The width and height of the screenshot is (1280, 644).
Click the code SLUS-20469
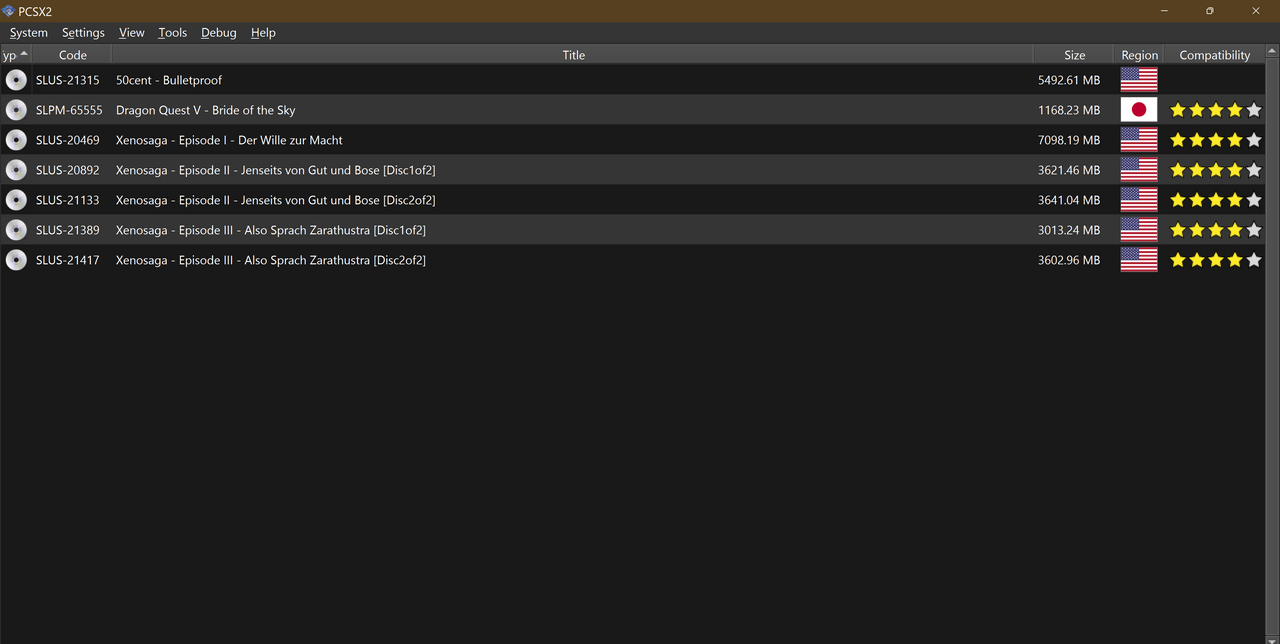click(x=68, y=140)
